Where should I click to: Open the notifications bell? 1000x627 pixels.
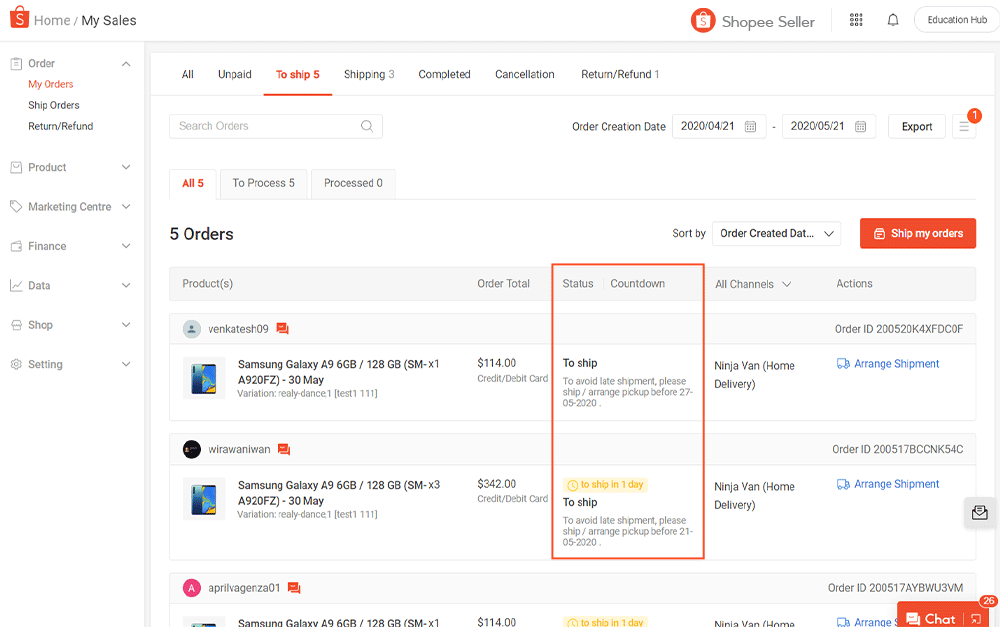click(x=893, y=20)
